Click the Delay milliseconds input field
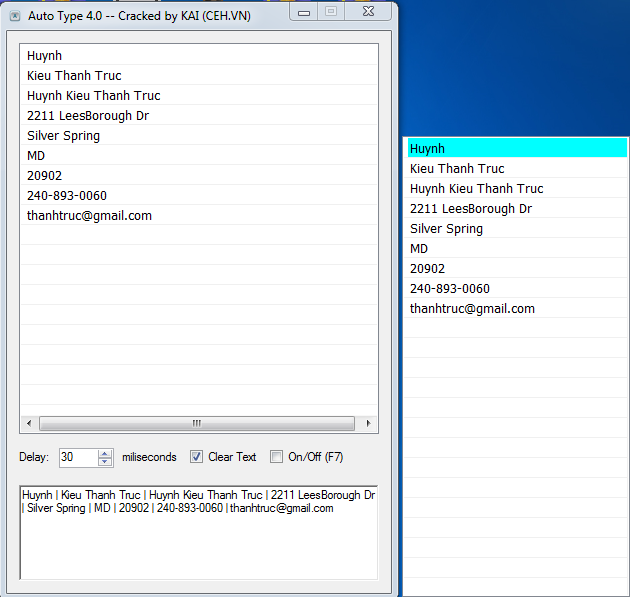 point(78,457)
